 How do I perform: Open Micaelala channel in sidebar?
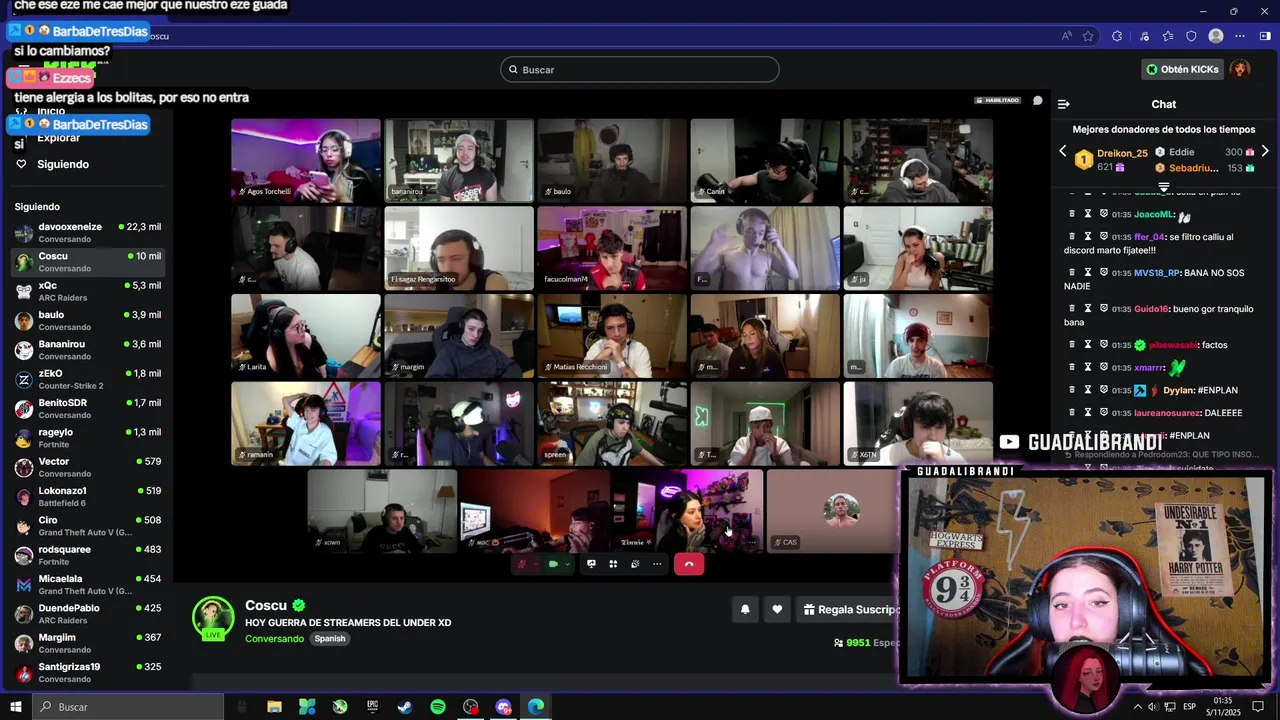tap(88, 584)
